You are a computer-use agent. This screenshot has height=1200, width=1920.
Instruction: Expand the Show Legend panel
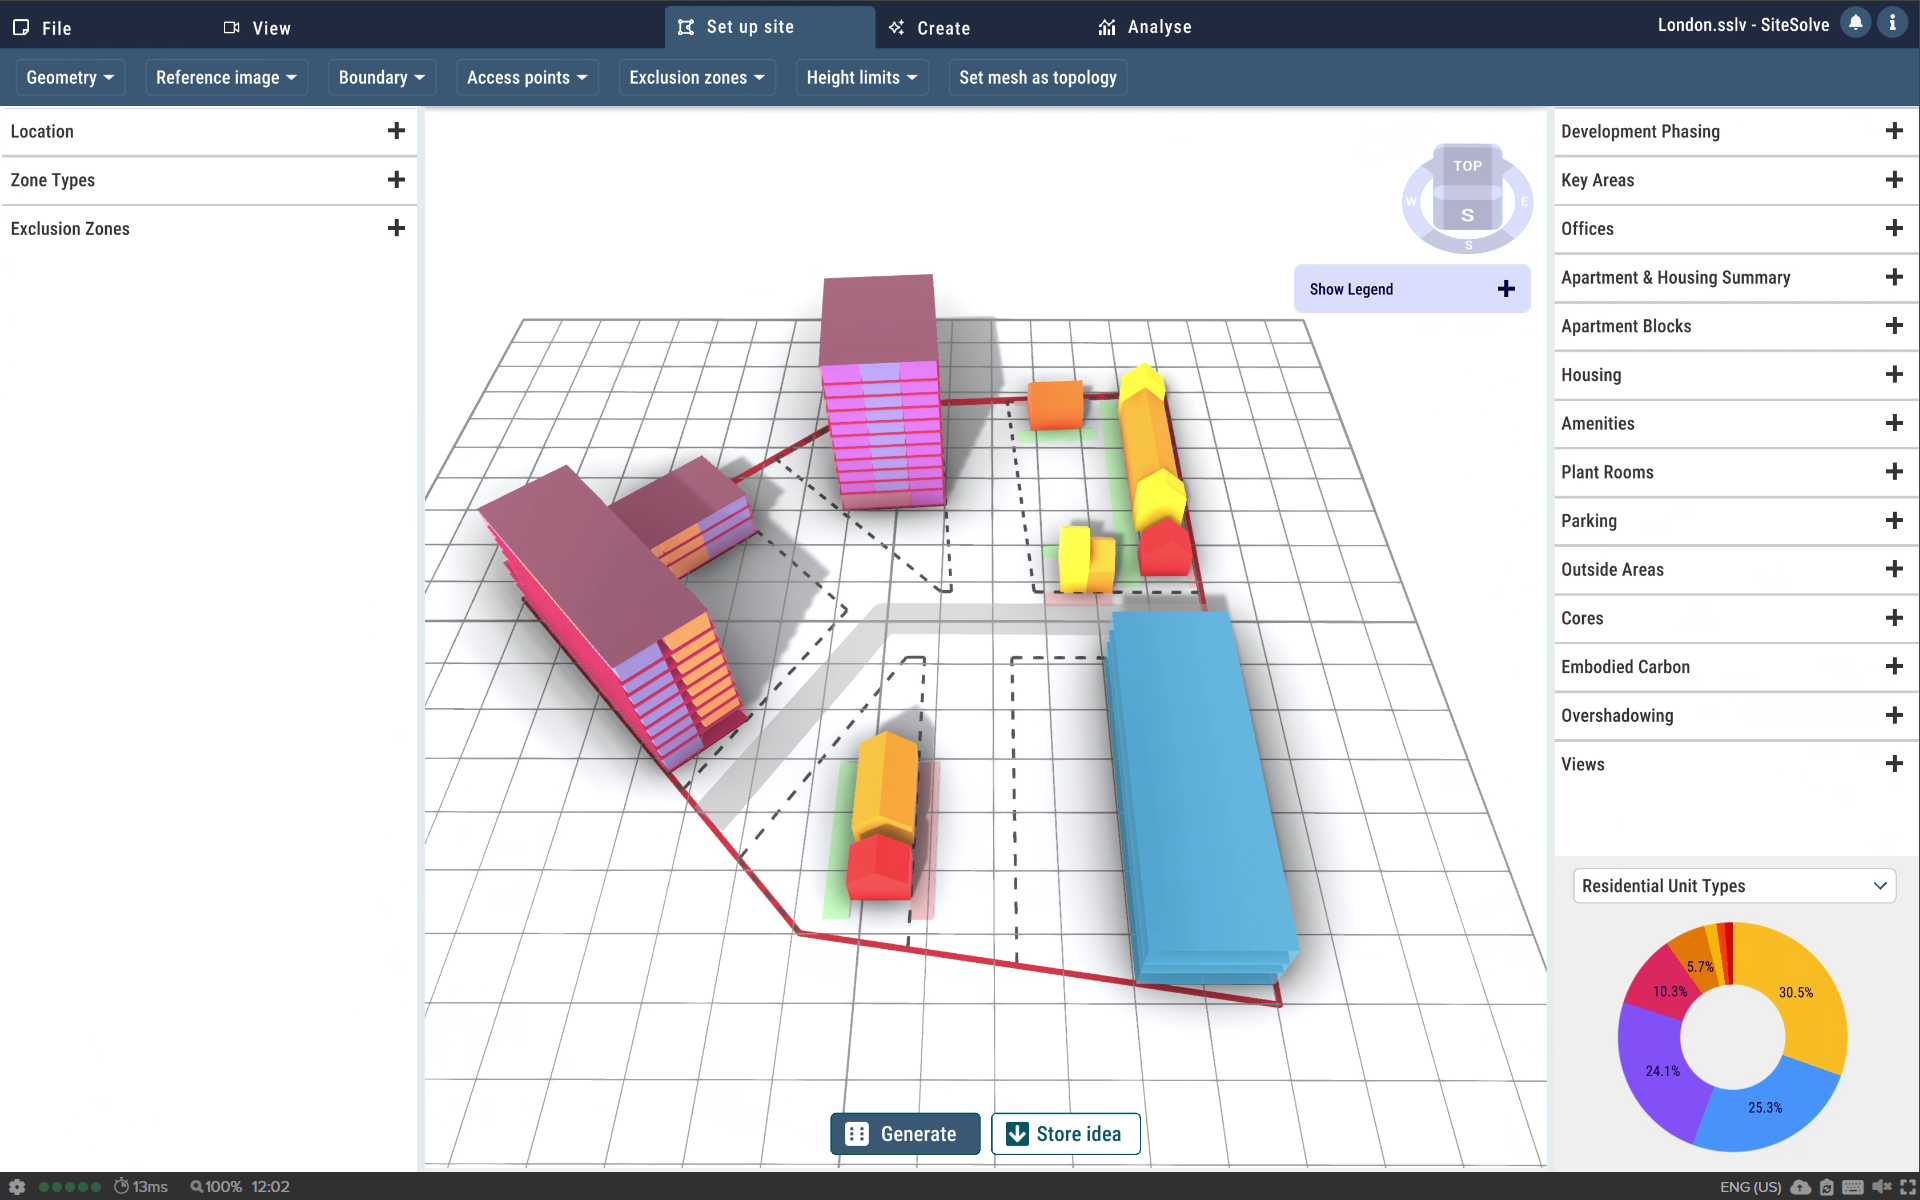(1506, 289)
